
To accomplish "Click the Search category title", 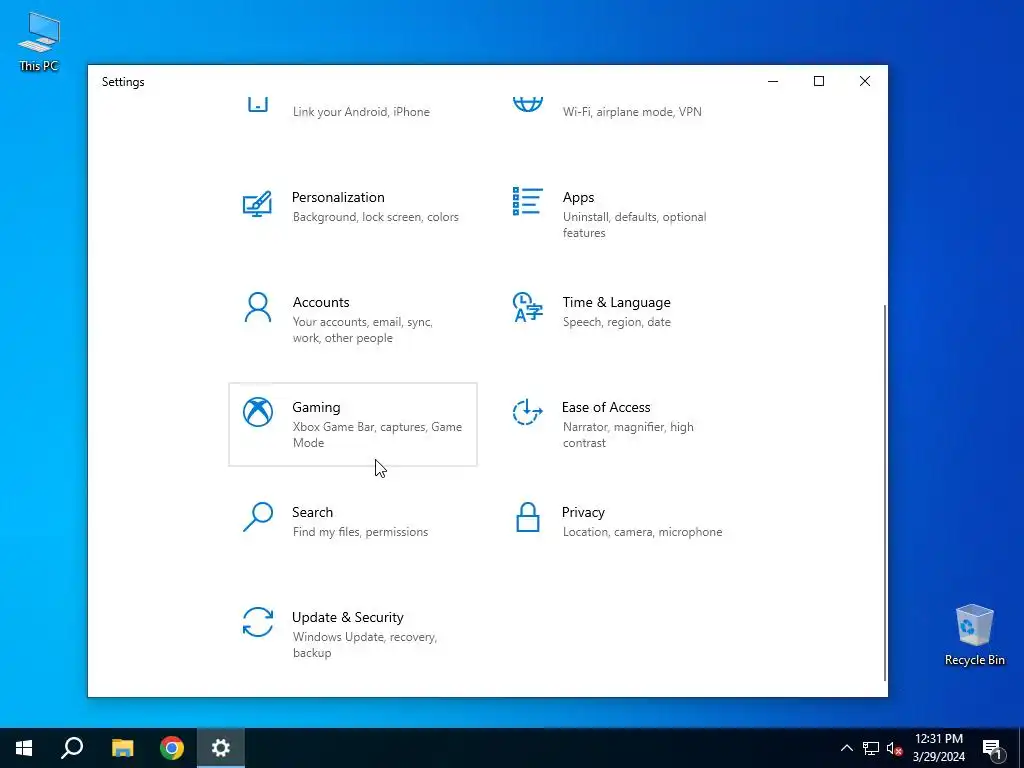I will click(312, 512).
